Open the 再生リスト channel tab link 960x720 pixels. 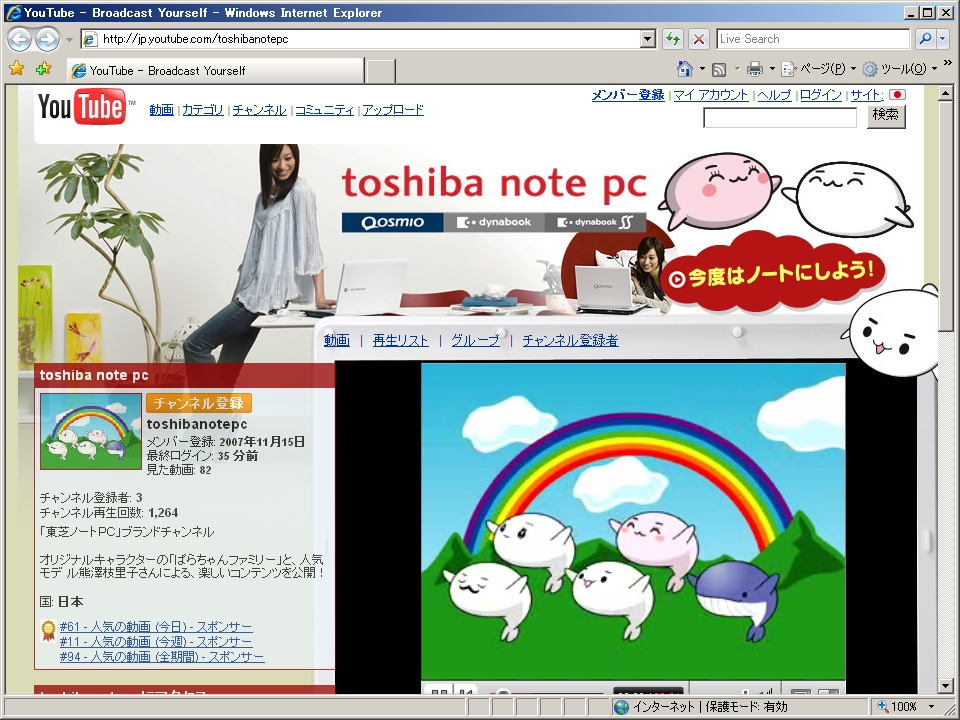click(400, 341)
